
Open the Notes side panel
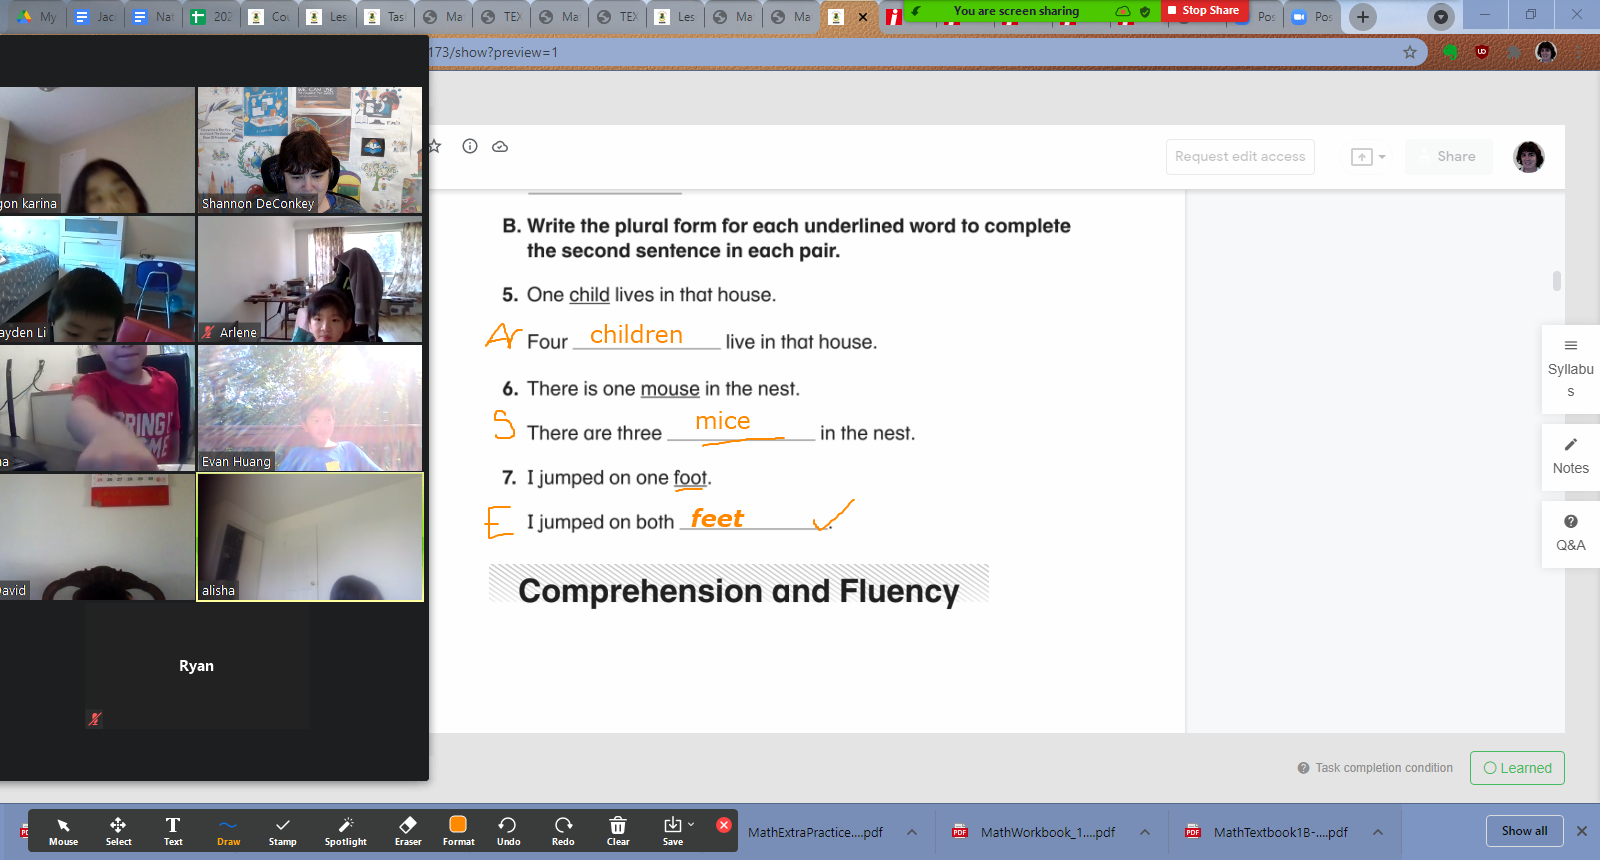pyautogui.click(x=1570, y=457)
